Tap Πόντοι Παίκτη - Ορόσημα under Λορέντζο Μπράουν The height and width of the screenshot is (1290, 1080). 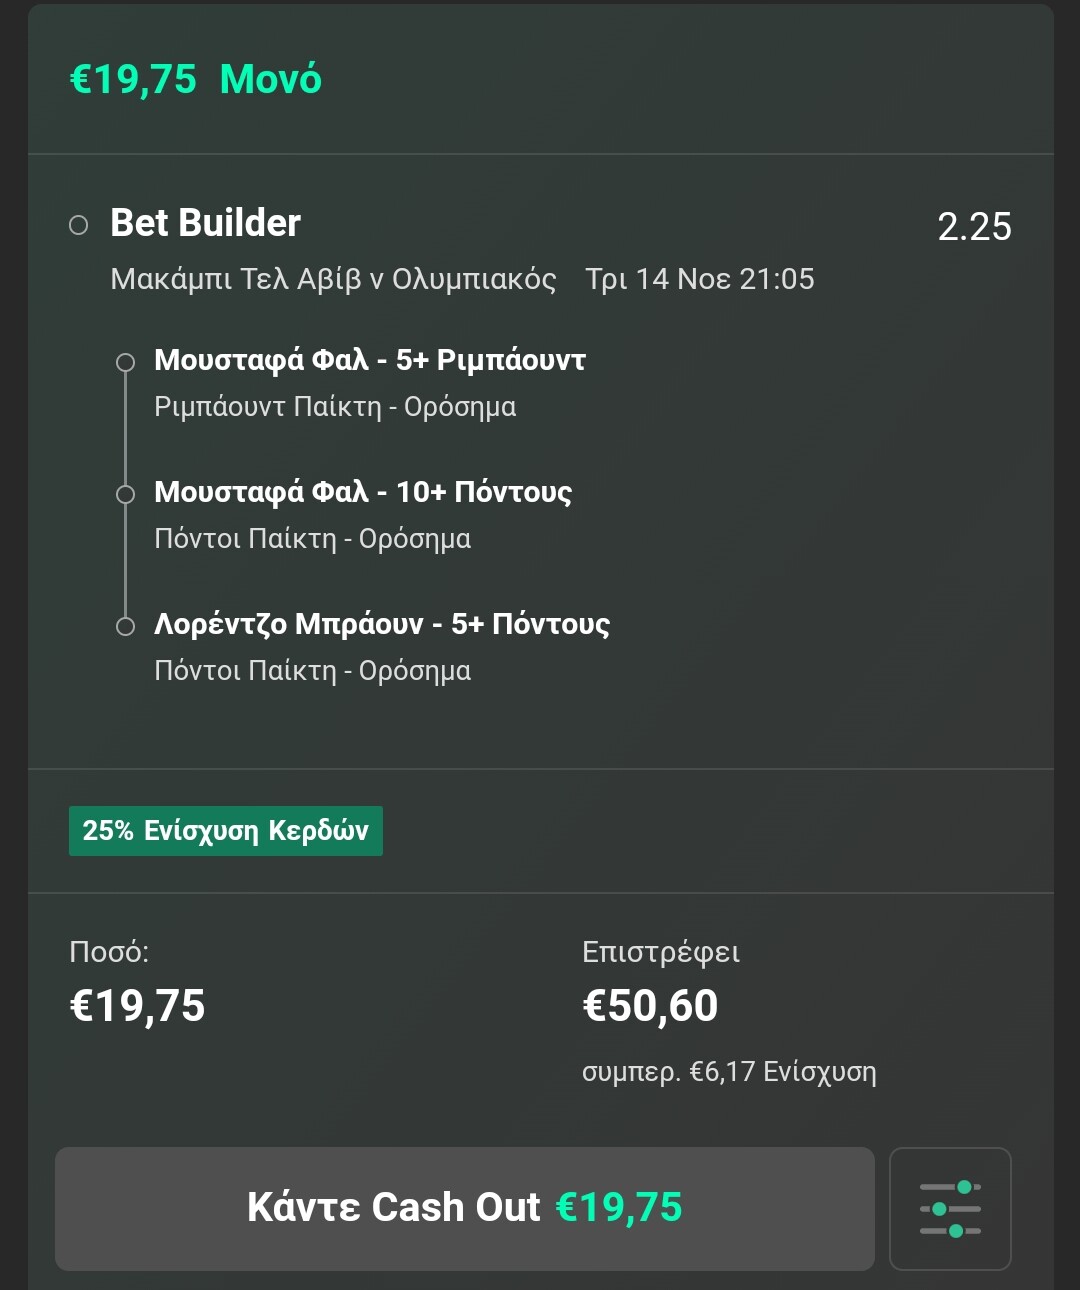(312, 671)
